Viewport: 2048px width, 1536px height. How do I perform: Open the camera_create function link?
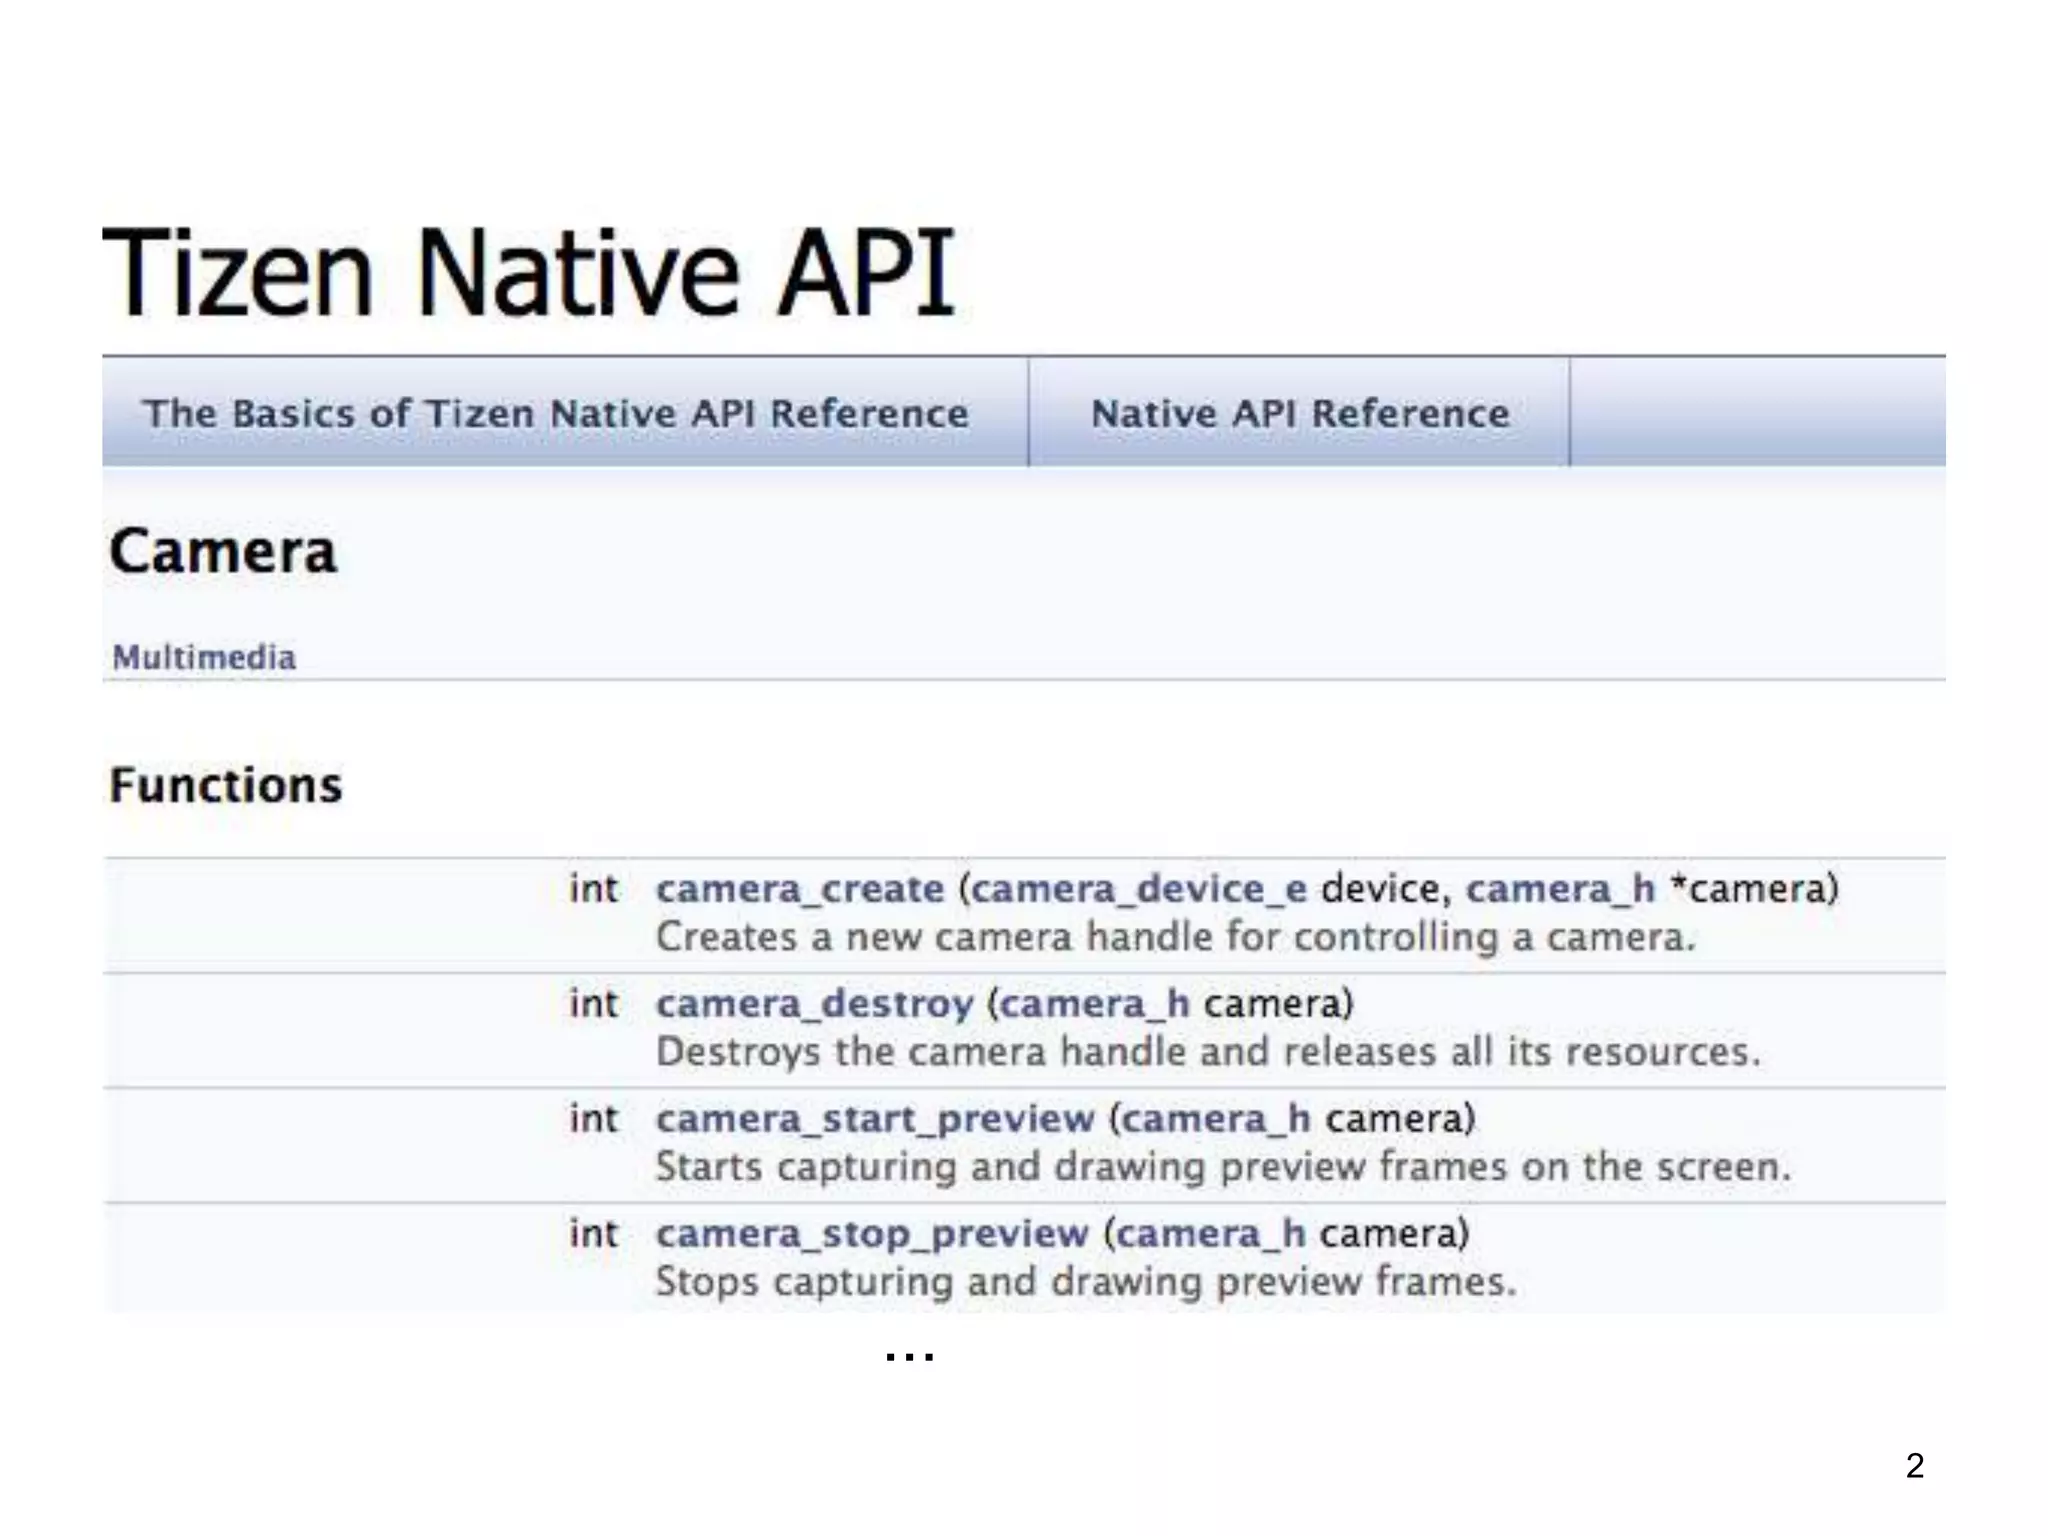pos(799,889)
